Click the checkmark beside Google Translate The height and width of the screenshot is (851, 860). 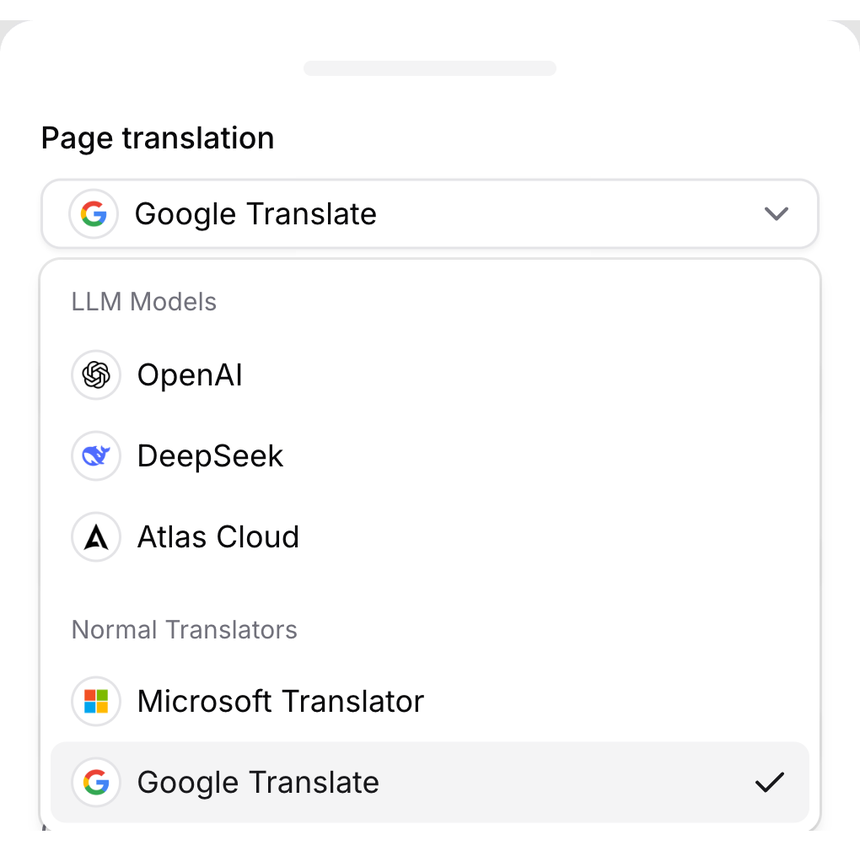pos(770,782)
